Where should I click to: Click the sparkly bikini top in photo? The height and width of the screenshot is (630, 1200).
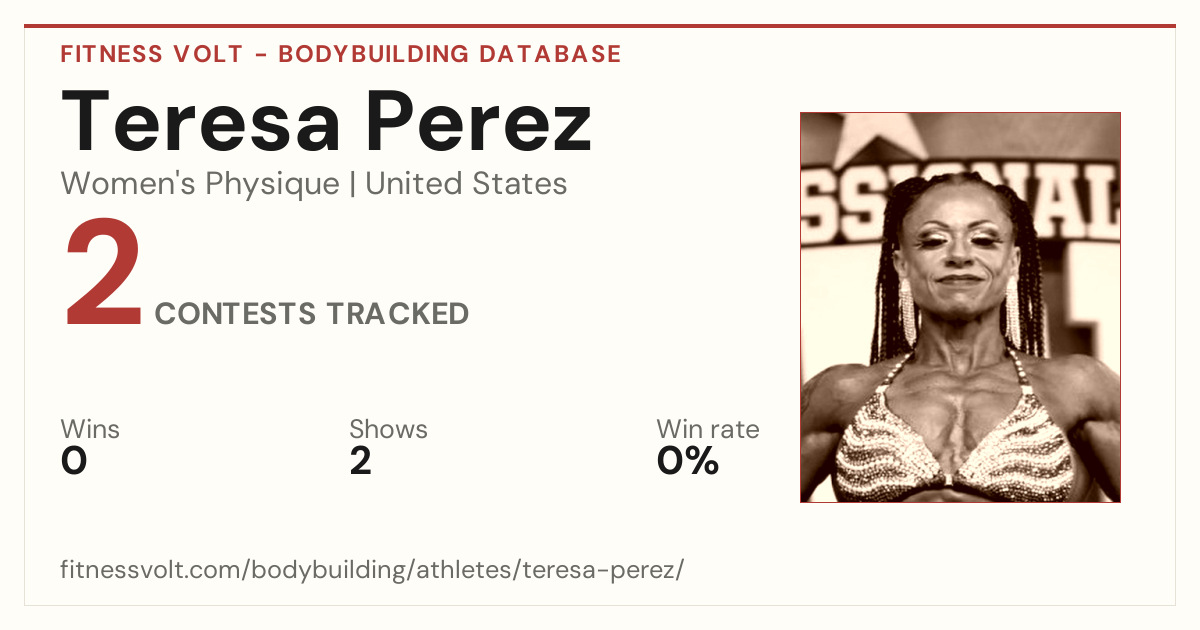(x=957, y=445)
